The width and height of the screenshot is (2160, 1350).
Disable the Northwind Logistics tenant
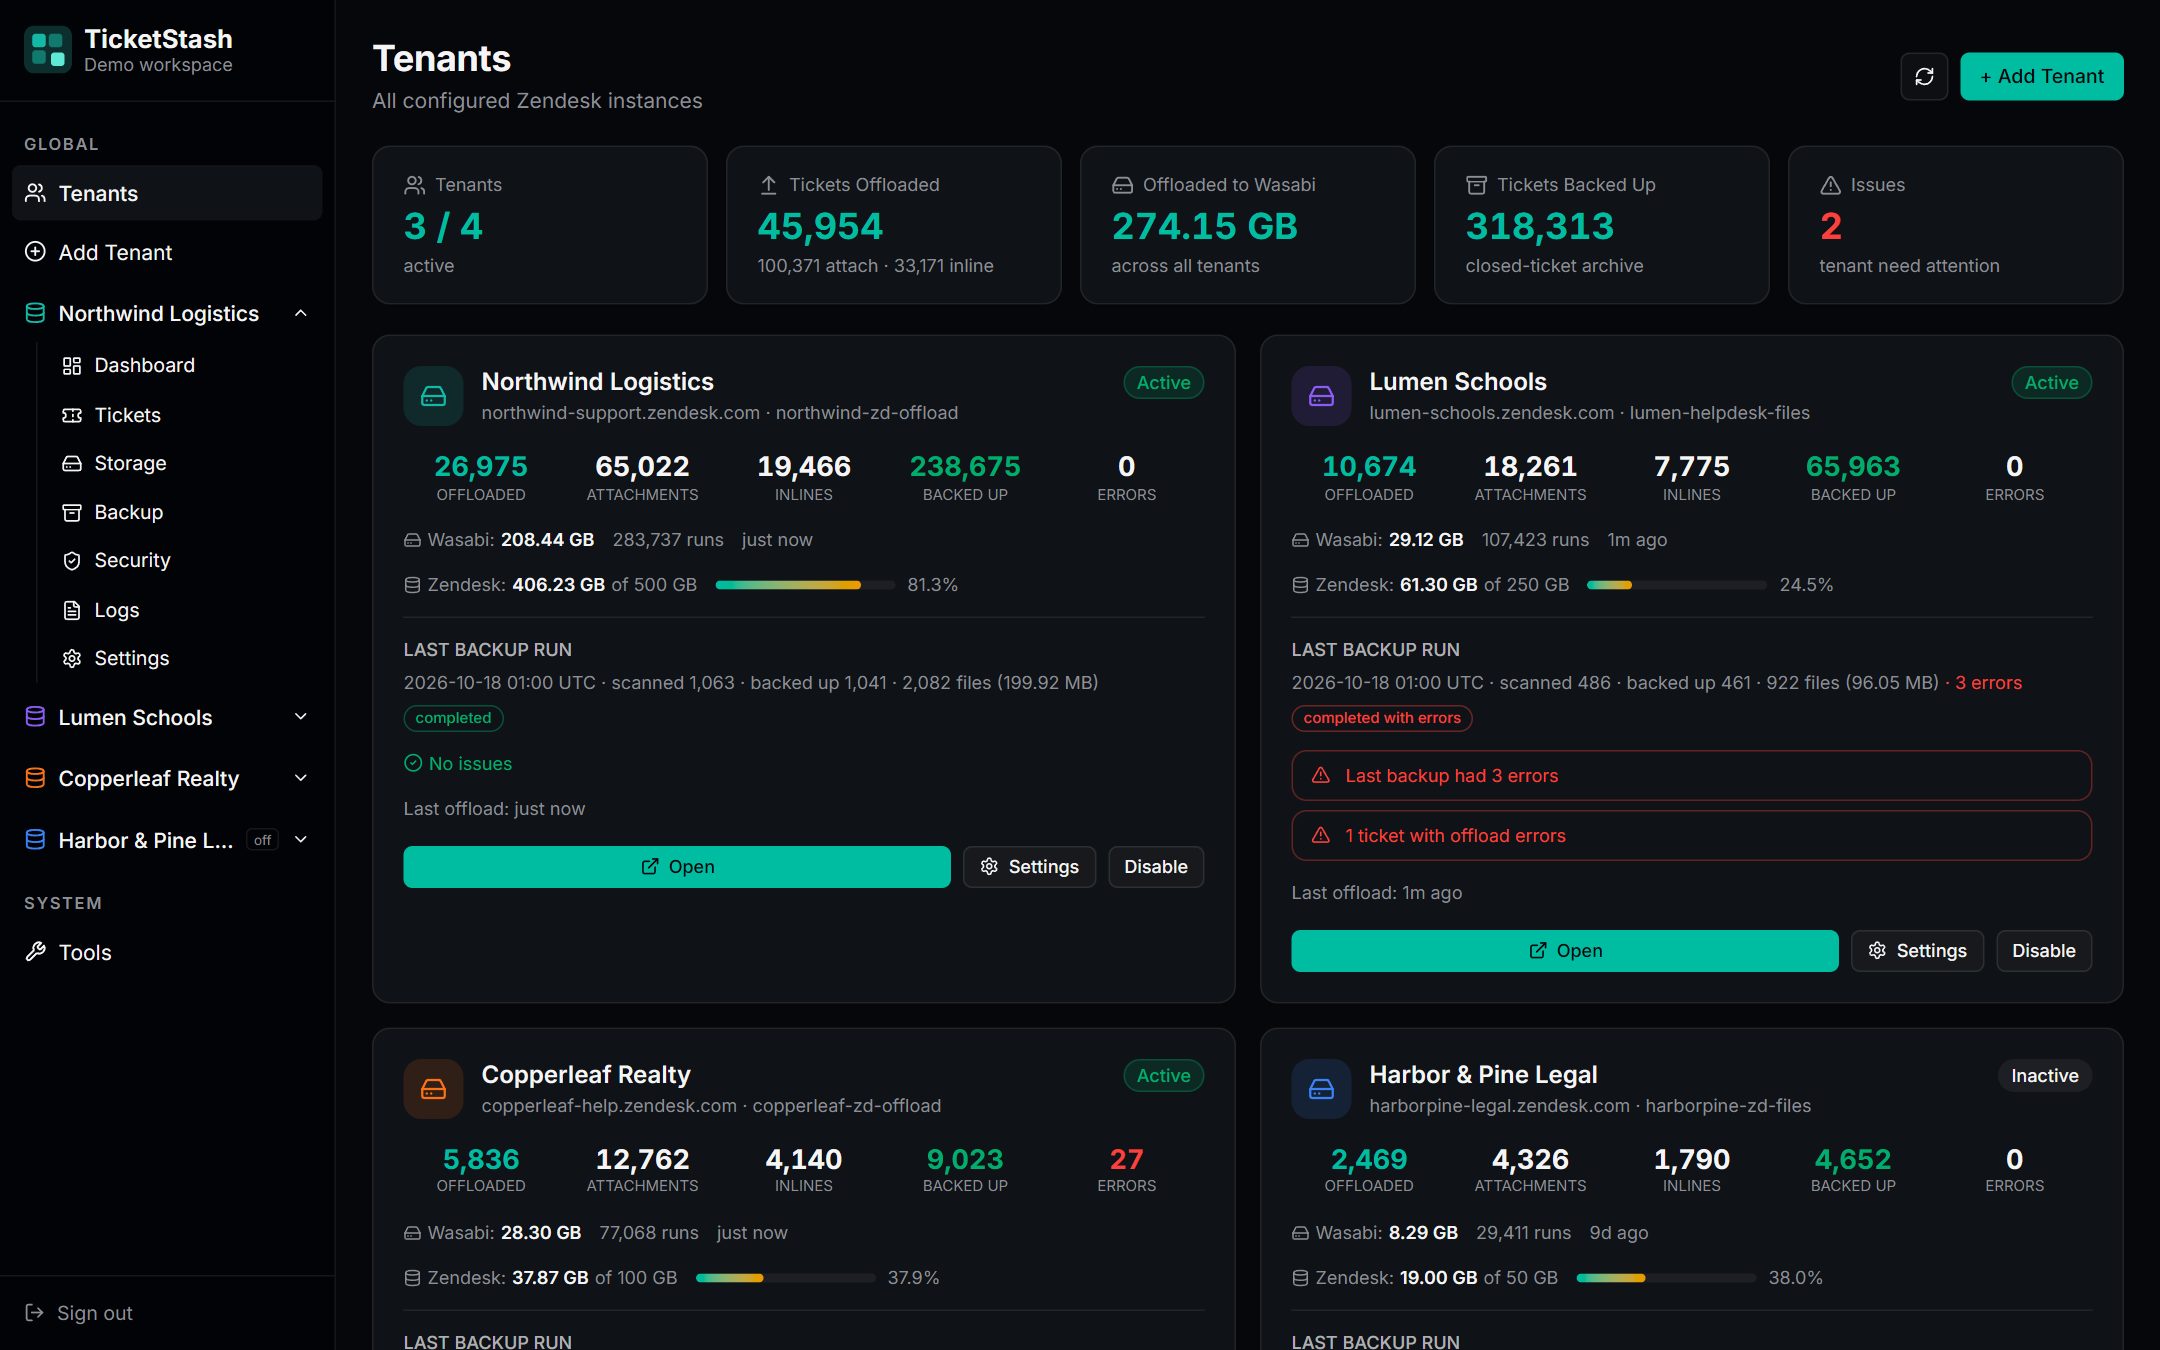coord(1155,866)
